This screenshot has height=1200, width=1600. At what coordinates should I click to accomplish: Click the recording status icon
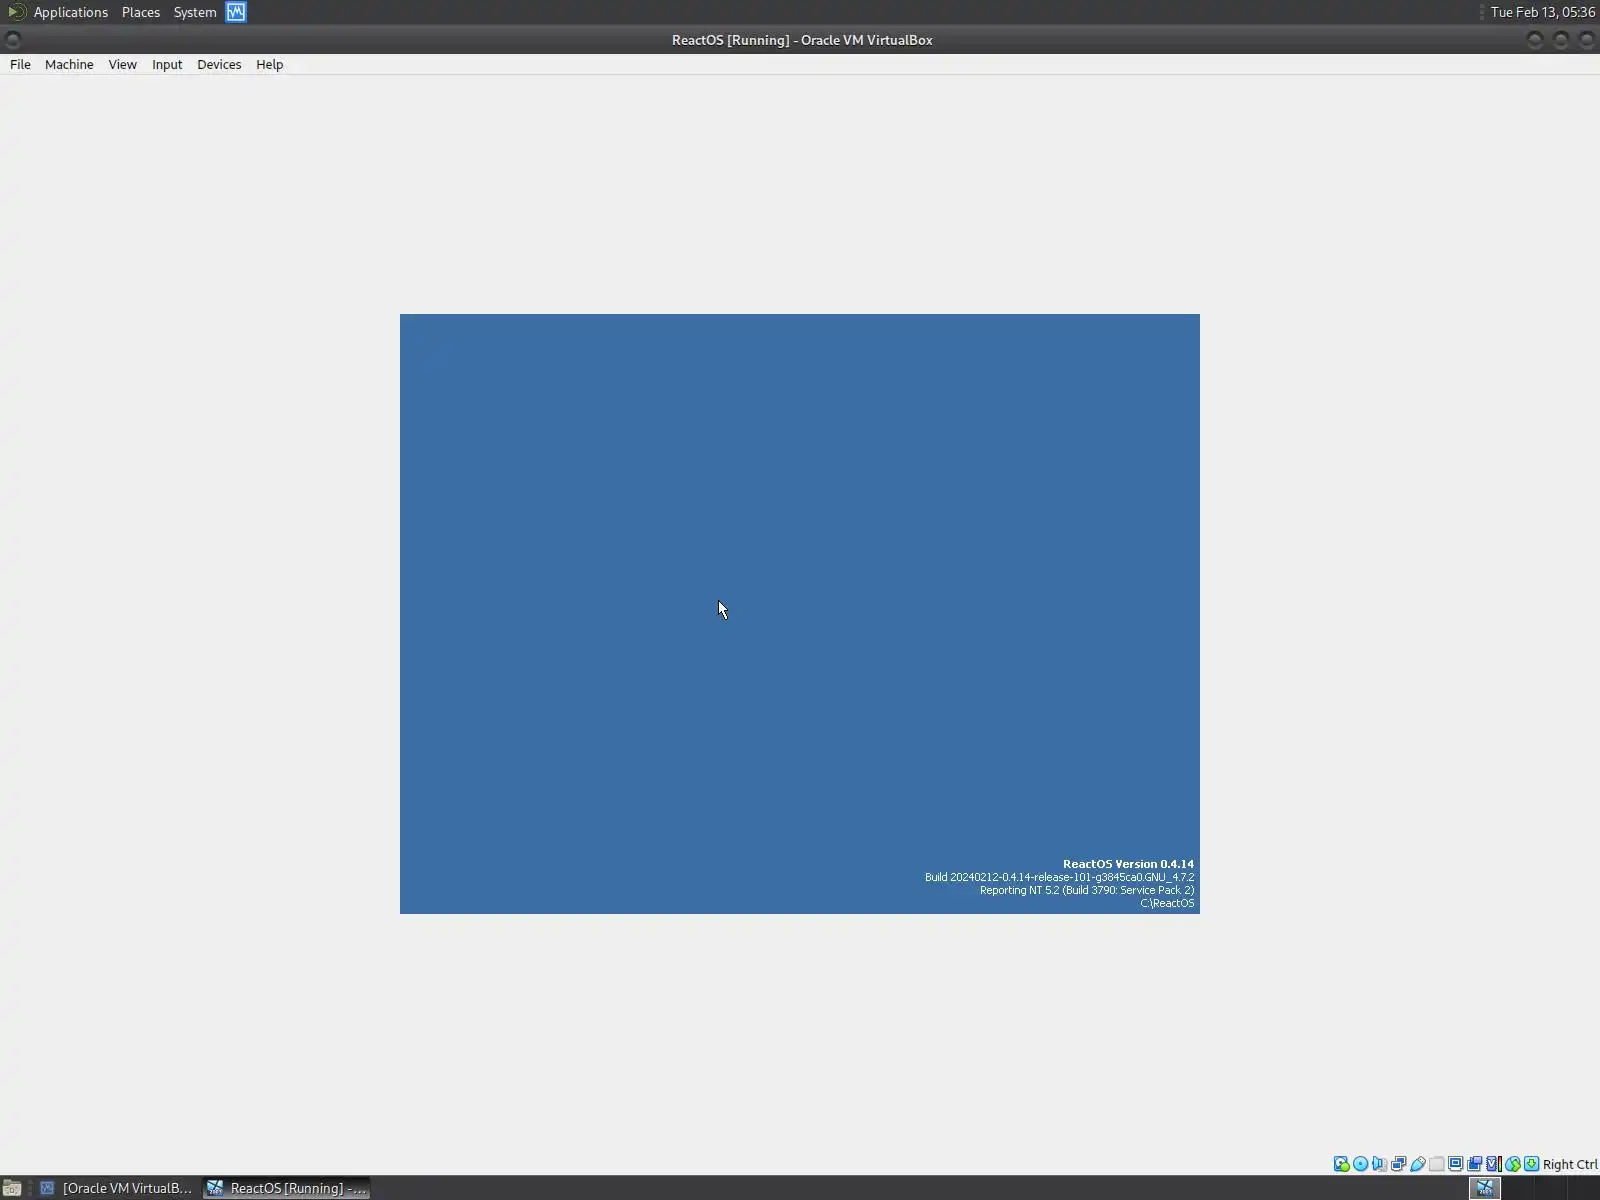[1475, 1164]
